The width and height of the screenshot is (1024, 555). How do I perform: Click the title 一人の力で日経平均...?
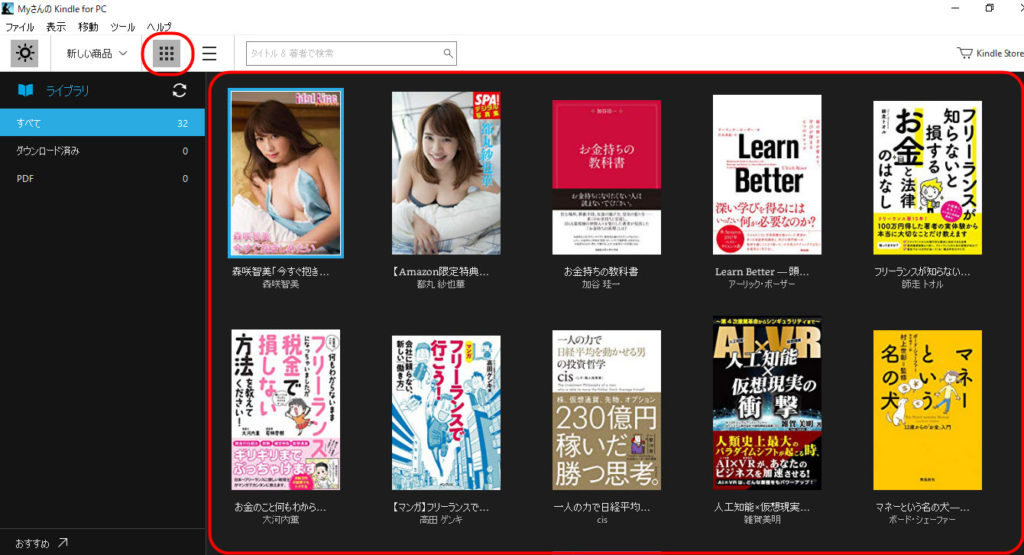601,507
